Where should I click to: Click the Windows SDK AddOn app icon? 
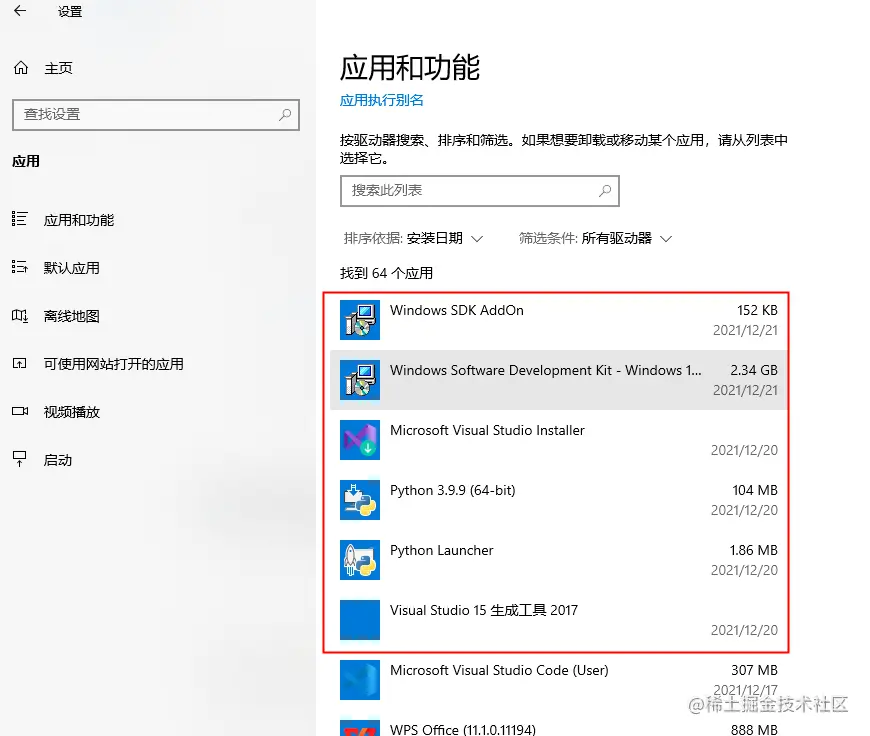tap(360, 320)
